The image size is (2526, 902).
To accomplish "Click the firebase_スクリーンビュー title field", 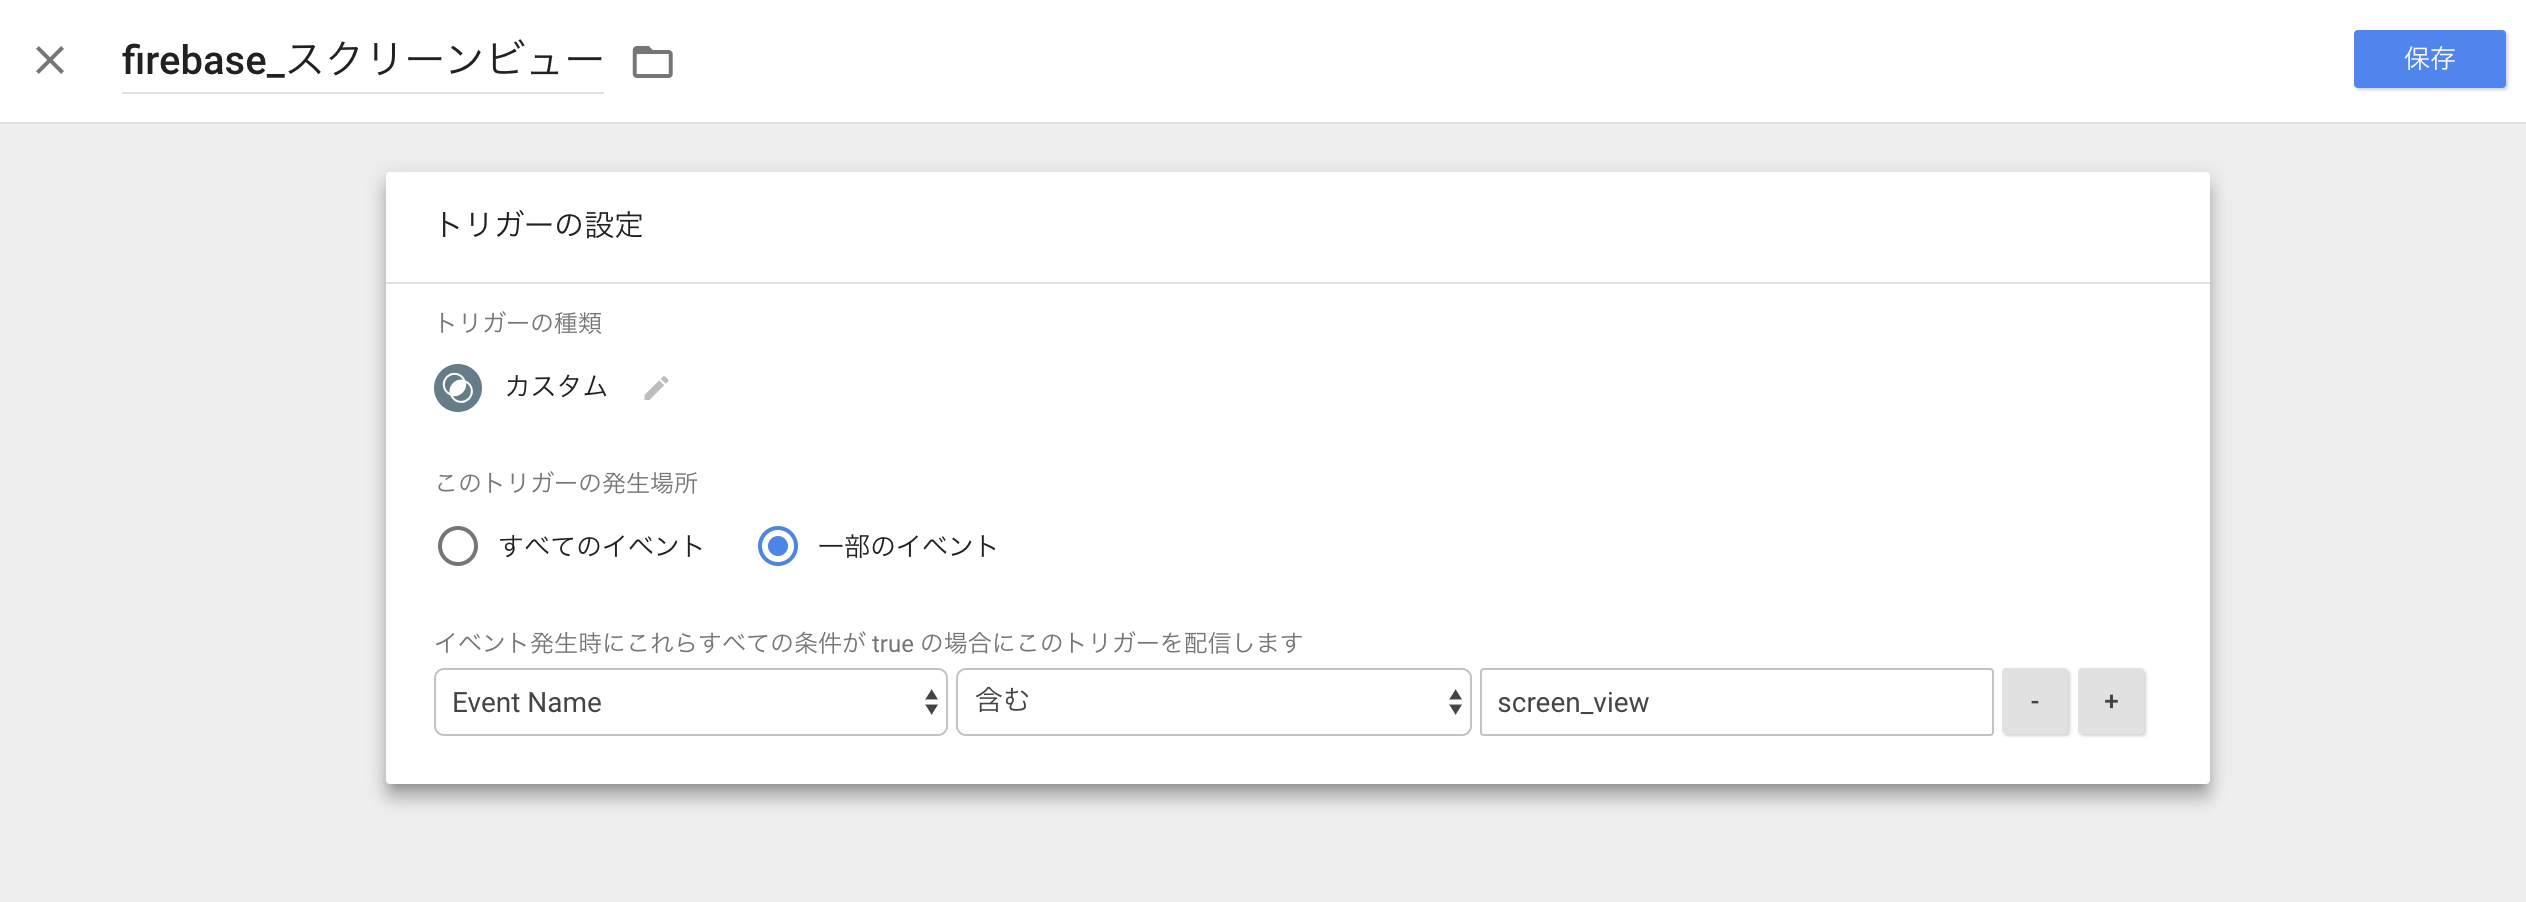I will tap(362, 60).
